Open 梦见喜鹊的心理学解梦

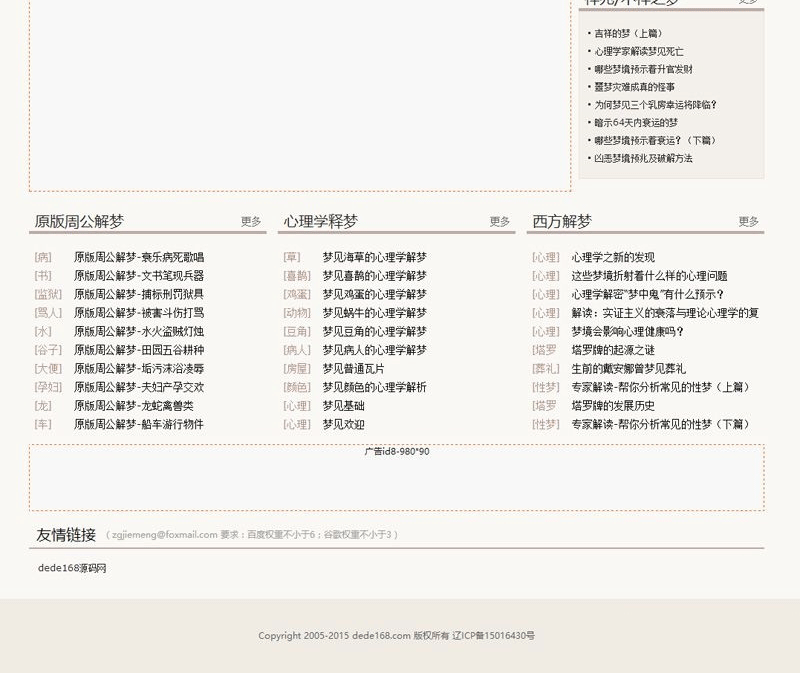[x=374, y=276]
